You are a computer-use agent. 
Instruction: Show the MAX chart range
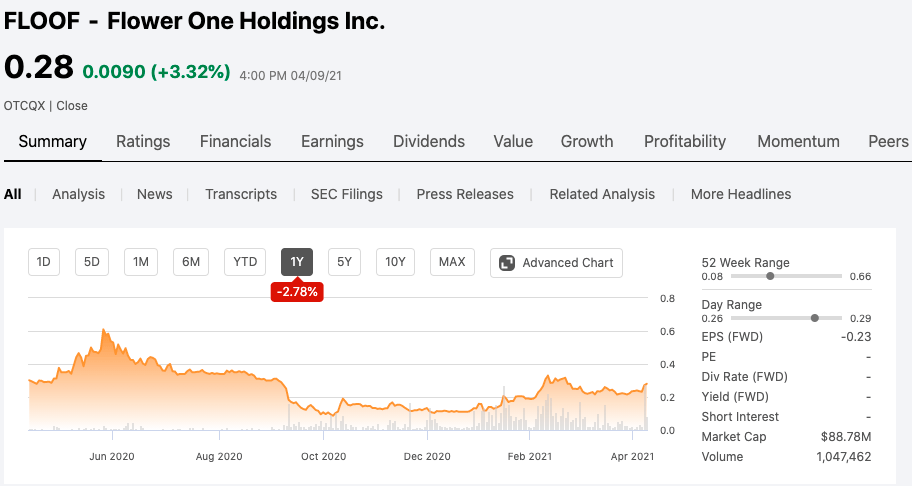coord(452,262)
